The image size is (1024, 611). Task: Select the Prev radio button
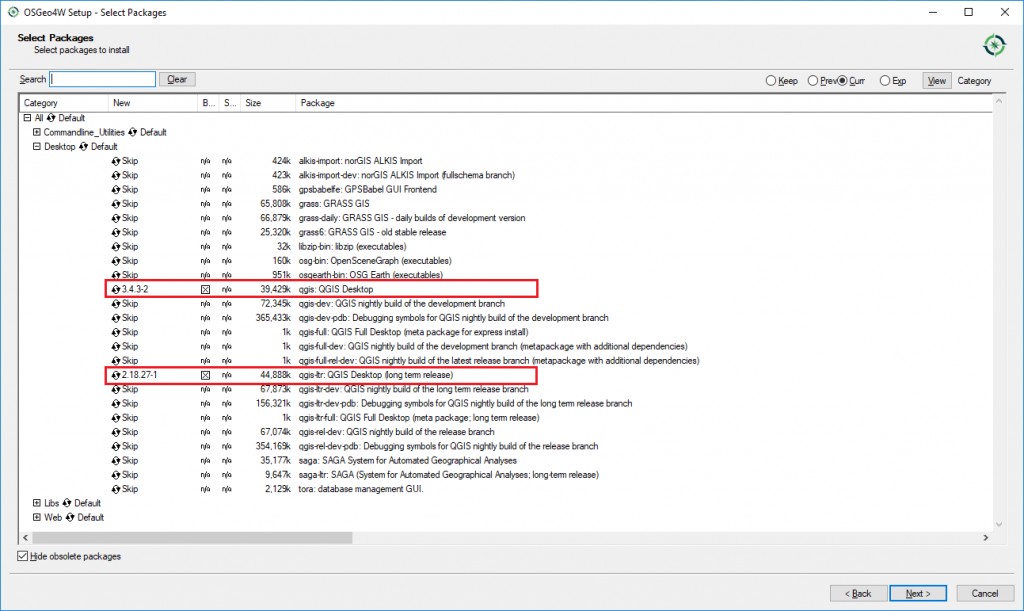[812, 81]
